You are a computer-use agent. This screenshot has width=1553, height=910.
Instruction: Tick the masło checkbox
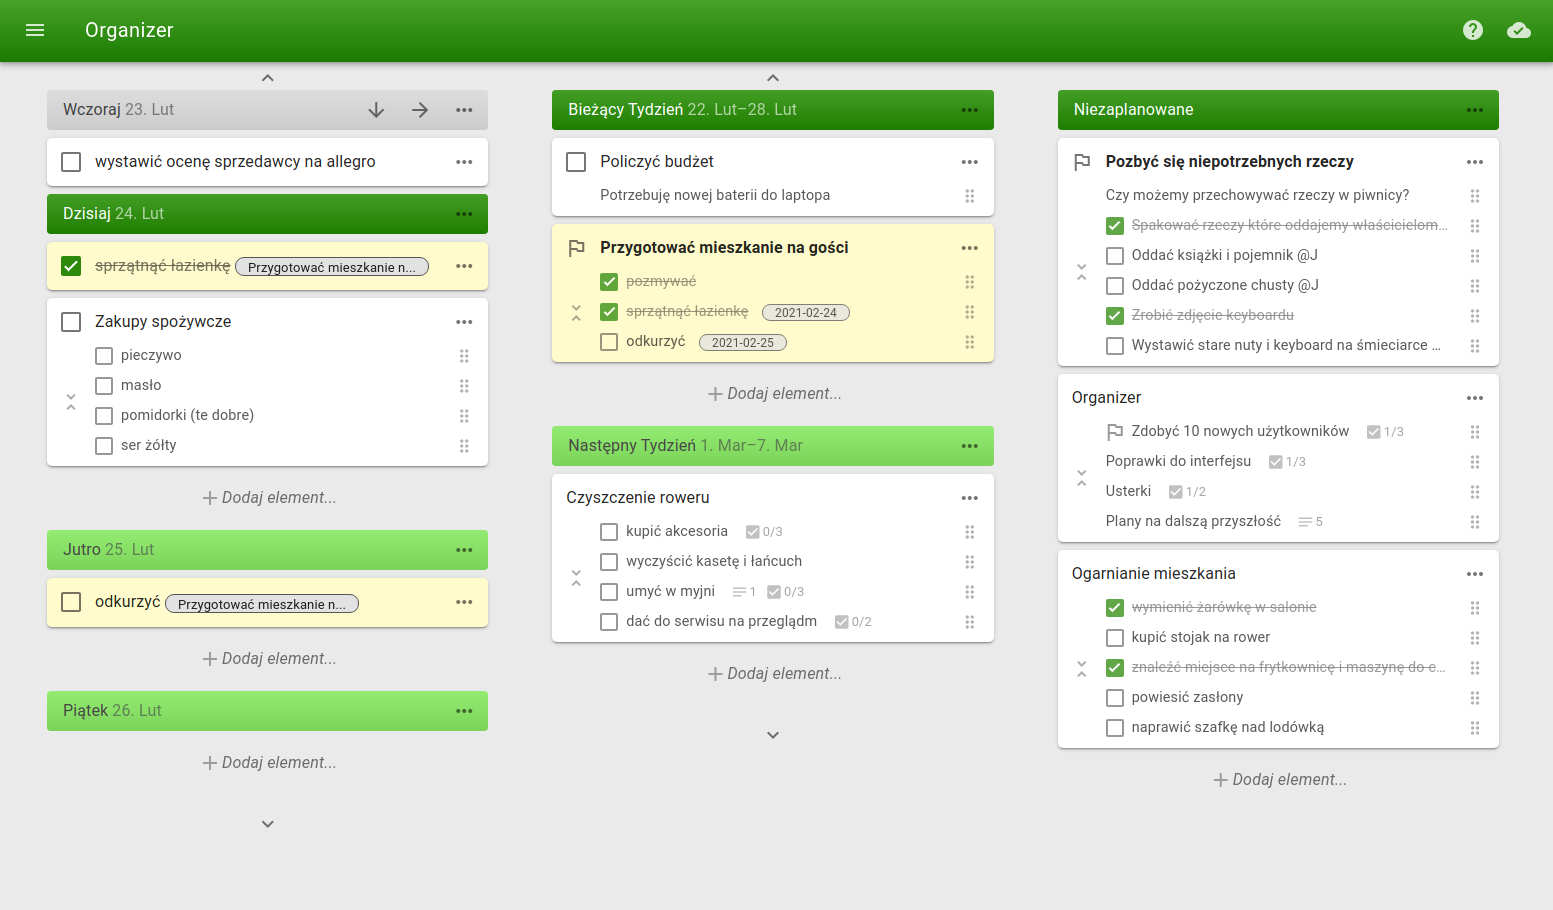(104, 386)
